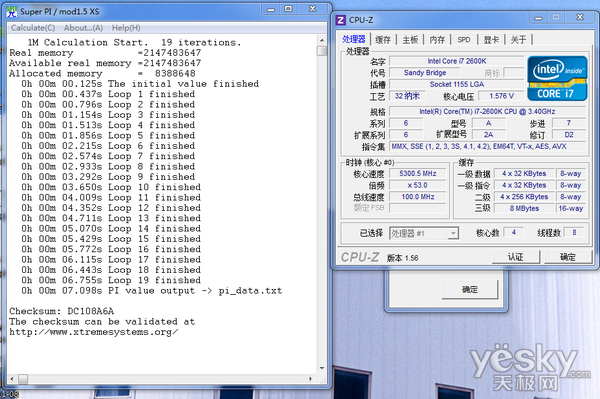Open the Calculate(C) menu
The image size is (600, 399).
click(x=33, y=28)
